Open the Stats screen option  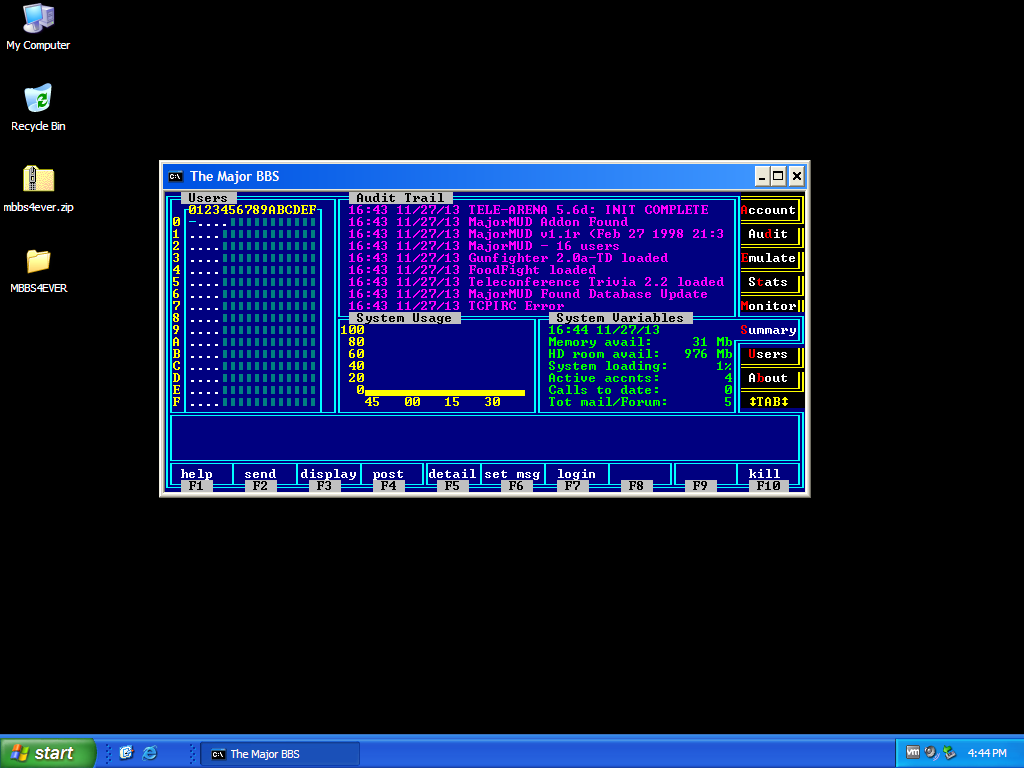pyautogui.click(x=769, y=282)
